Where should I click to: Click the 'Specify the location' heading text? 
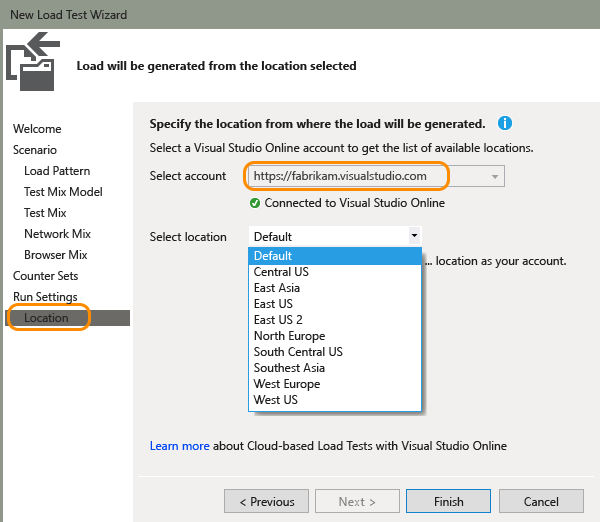(x=317, y=124)
